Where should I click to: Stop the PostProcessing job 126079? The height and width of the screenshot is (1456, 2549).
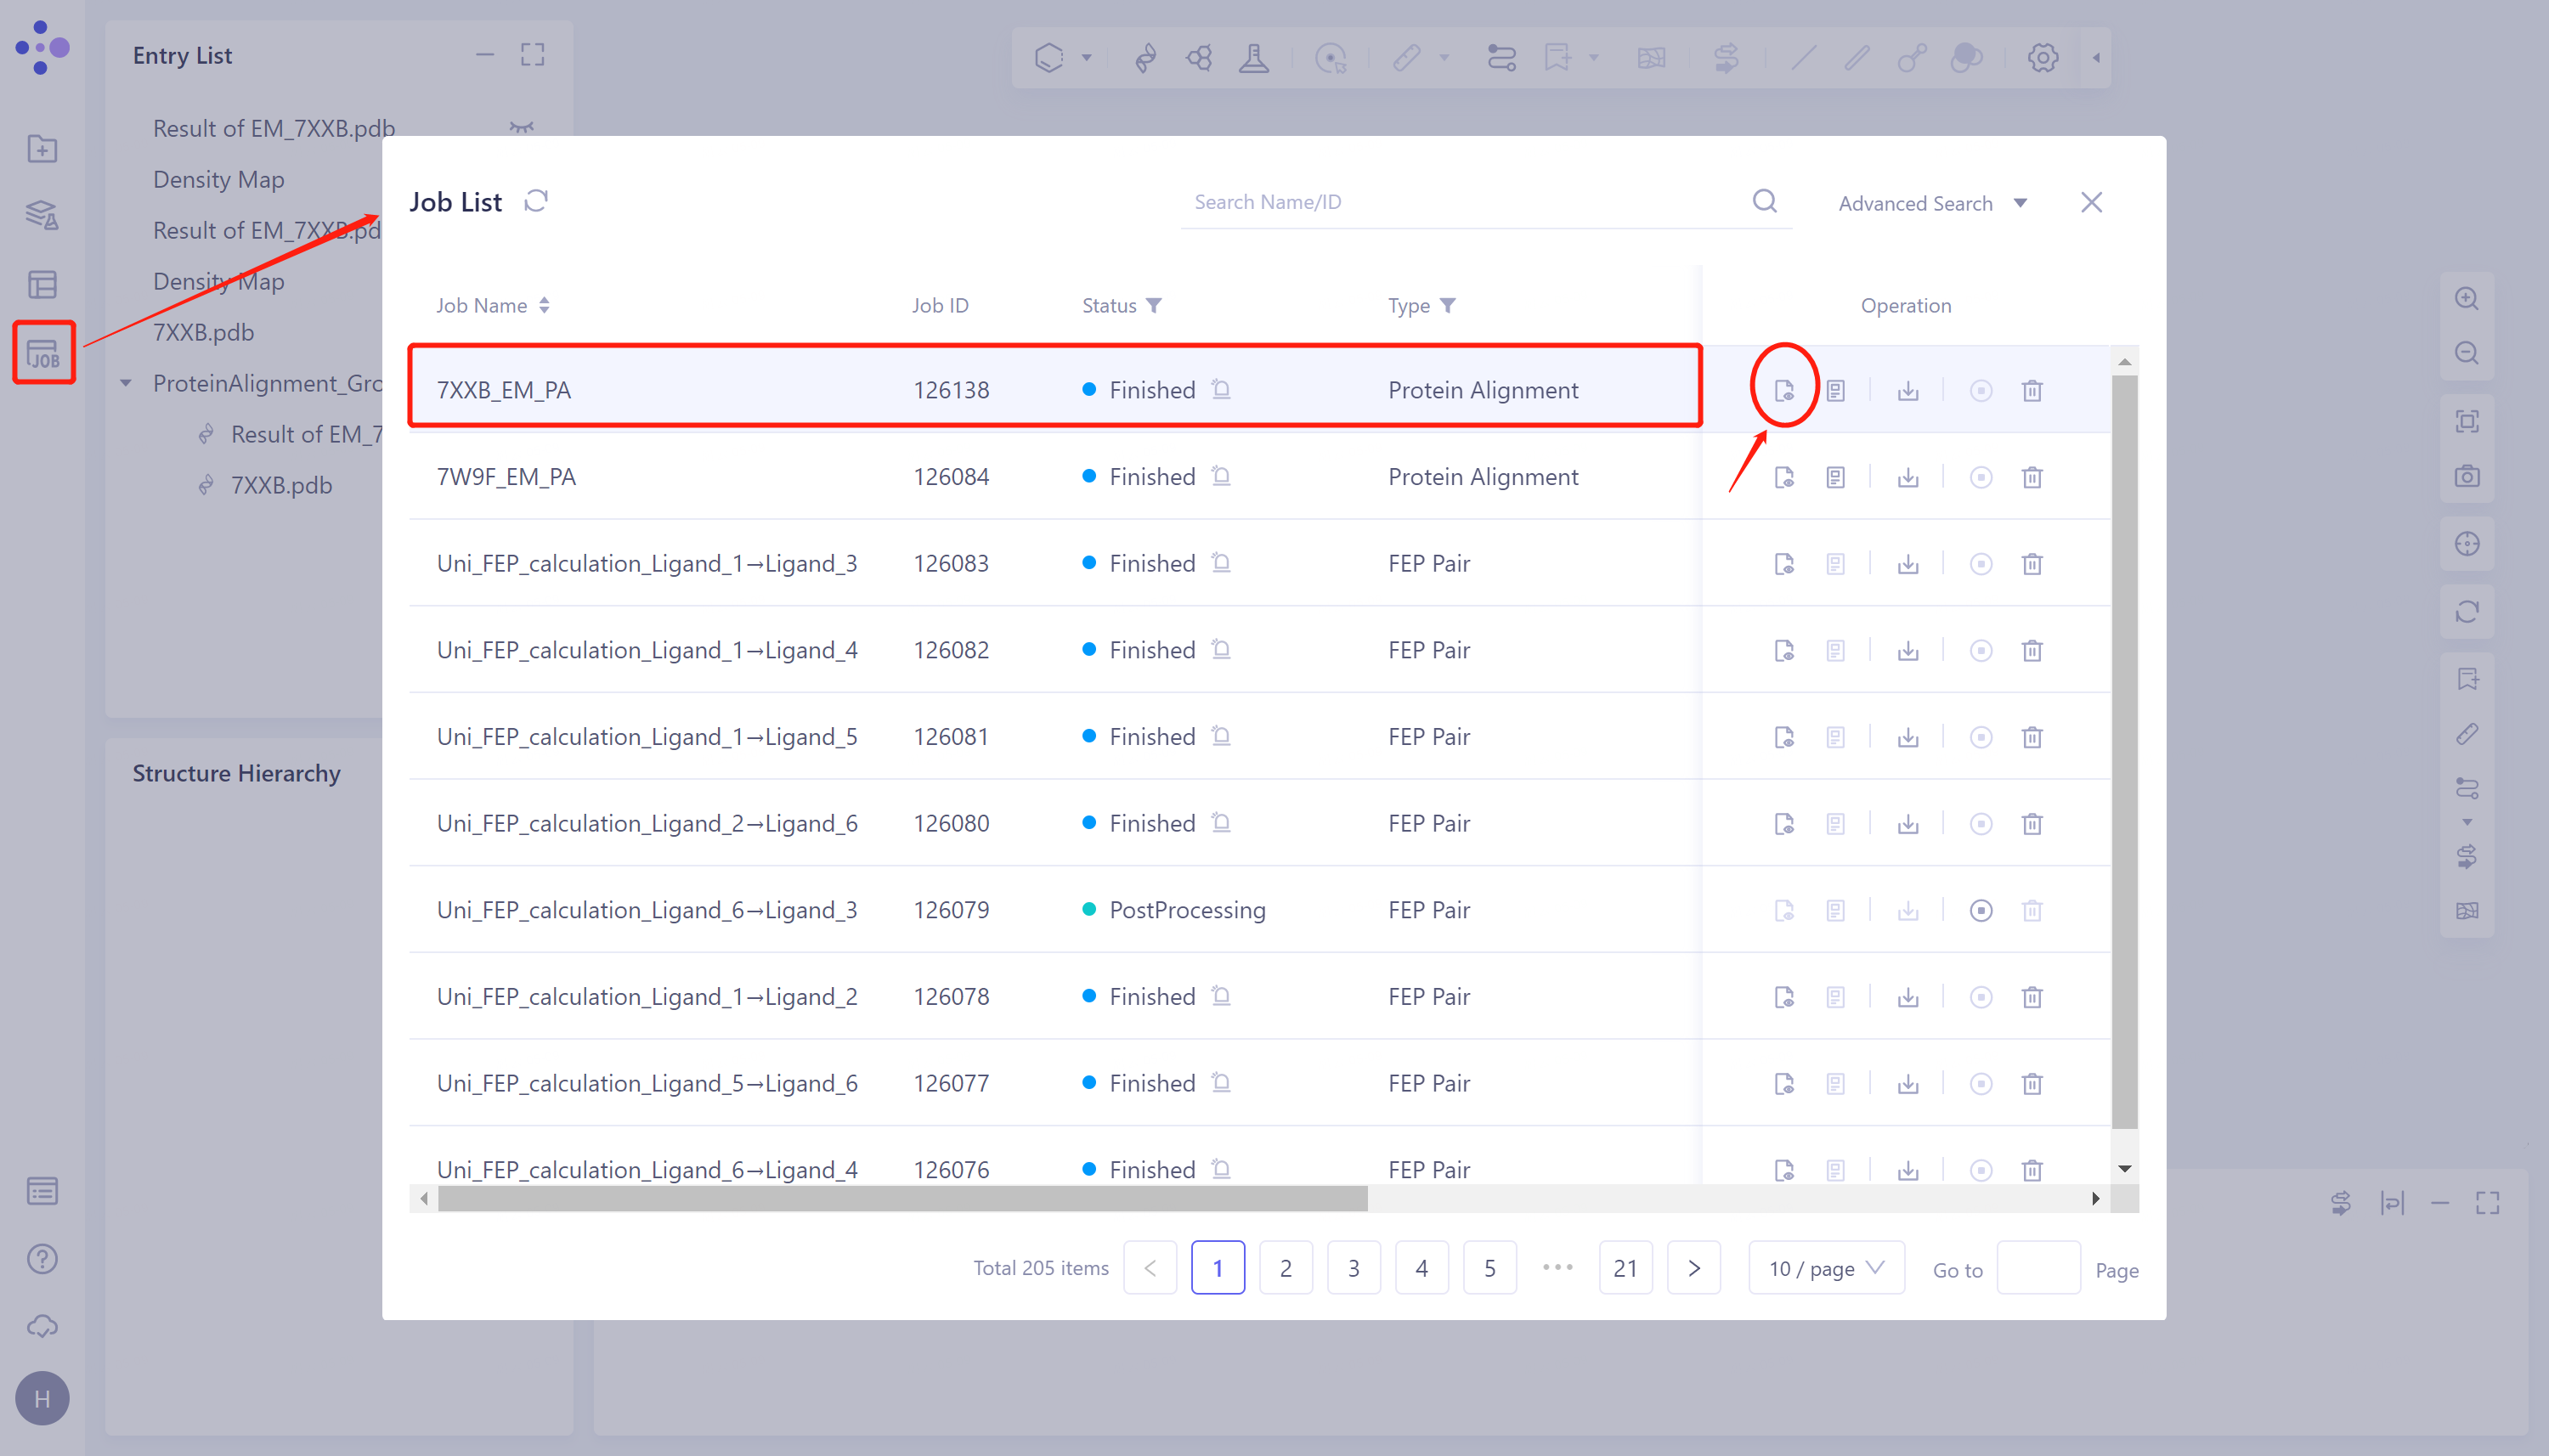pyautogui.click(x=1980, y=910)
